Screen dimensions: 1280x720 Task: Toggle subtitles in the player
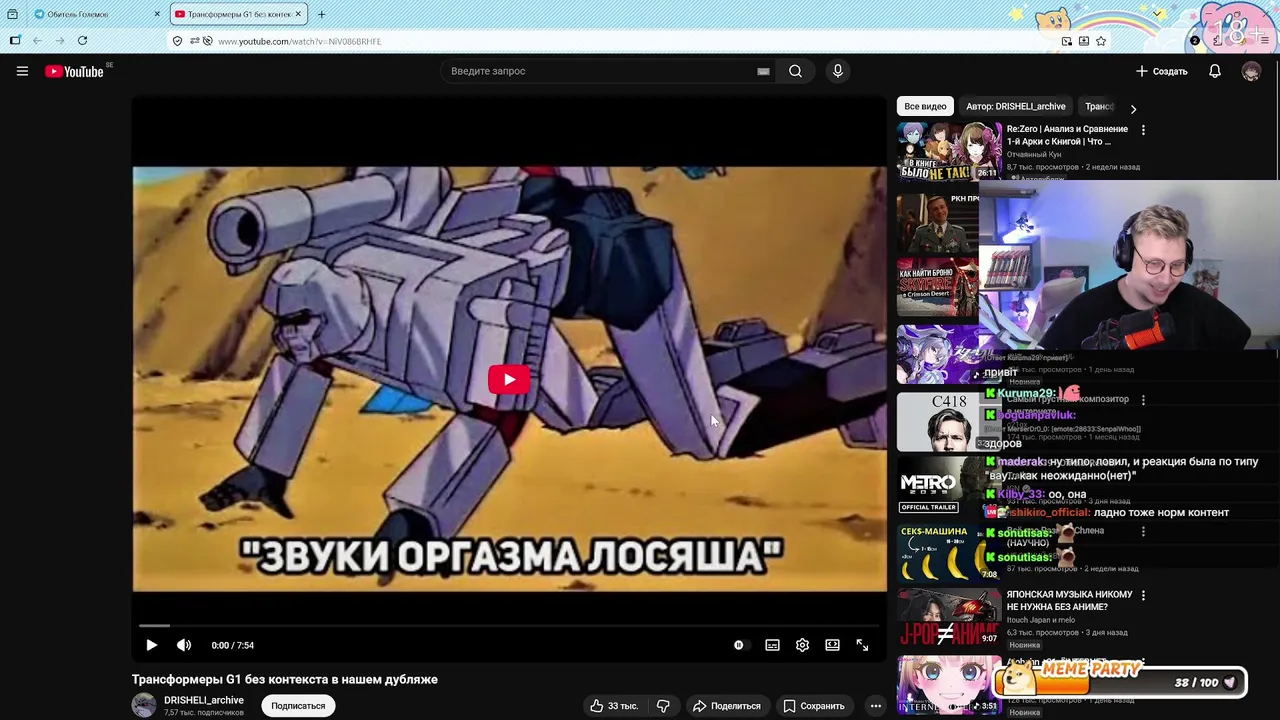click(x=772, y=645)
